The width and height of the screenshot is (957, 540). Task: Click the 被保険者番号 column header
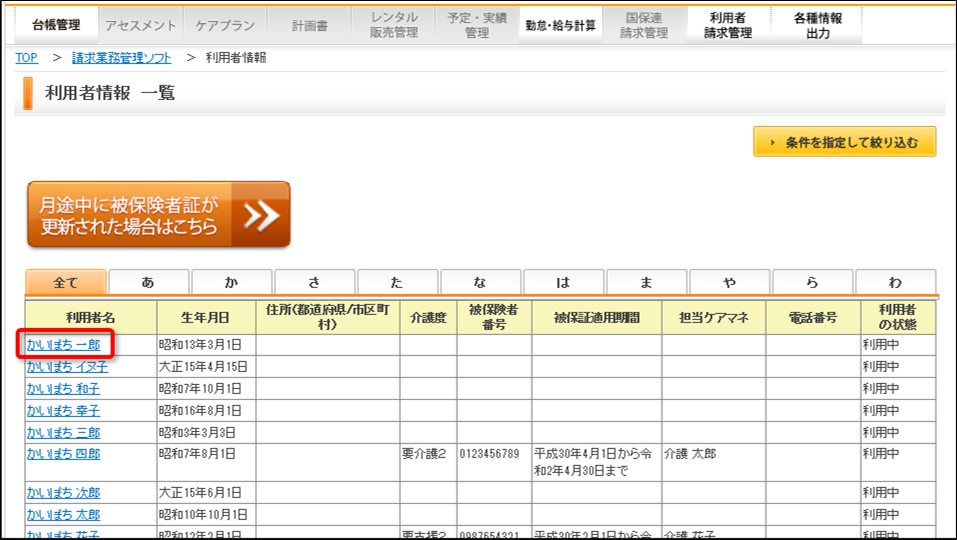[494, 317]
